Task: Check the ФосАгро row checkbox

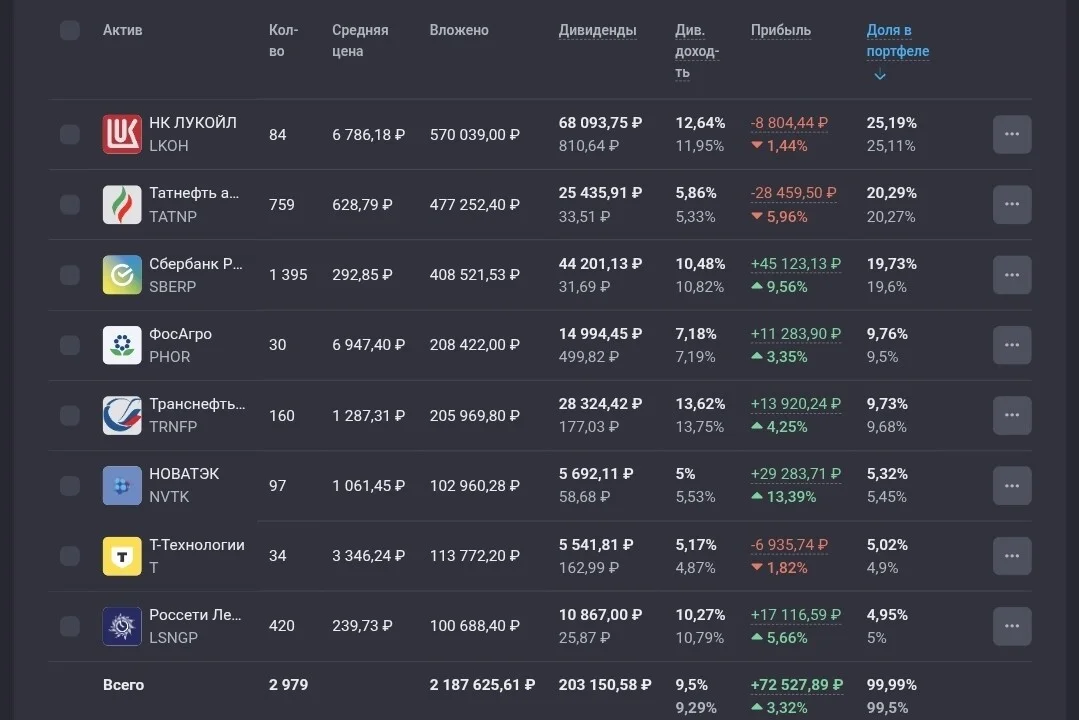Action: click(70, 345)
